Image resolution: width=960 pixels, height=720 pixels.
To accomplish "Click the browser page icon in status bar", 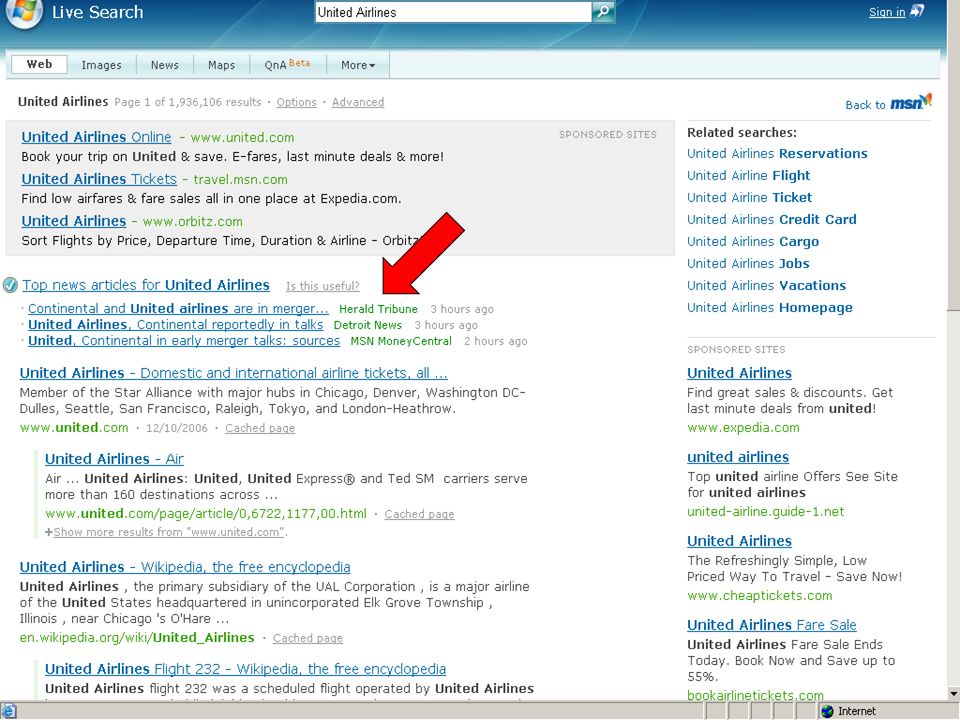I will coord(9,711).
